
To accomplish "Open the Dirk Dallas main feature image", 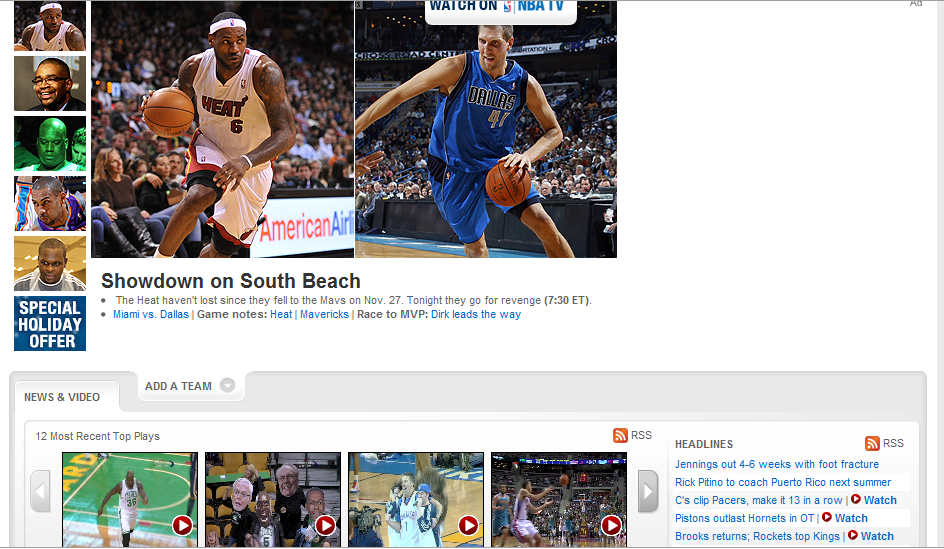I will coord(486,129).
